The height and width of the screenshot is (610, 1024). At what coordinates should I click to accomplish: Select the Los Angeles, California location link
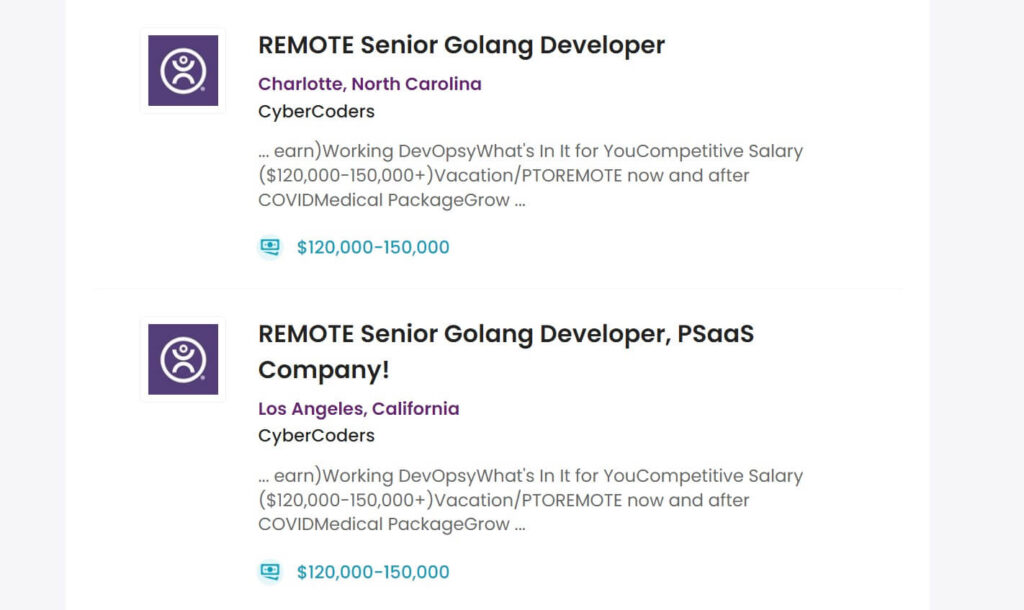358,409
